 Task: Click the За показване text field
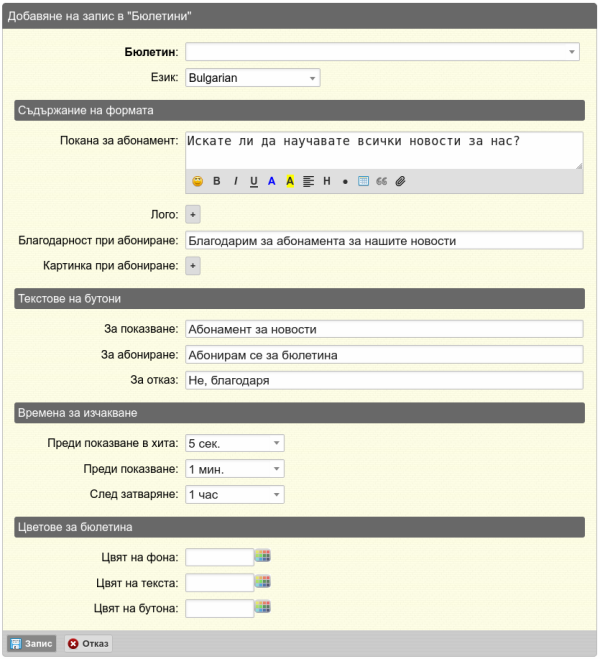coord(384,329)
